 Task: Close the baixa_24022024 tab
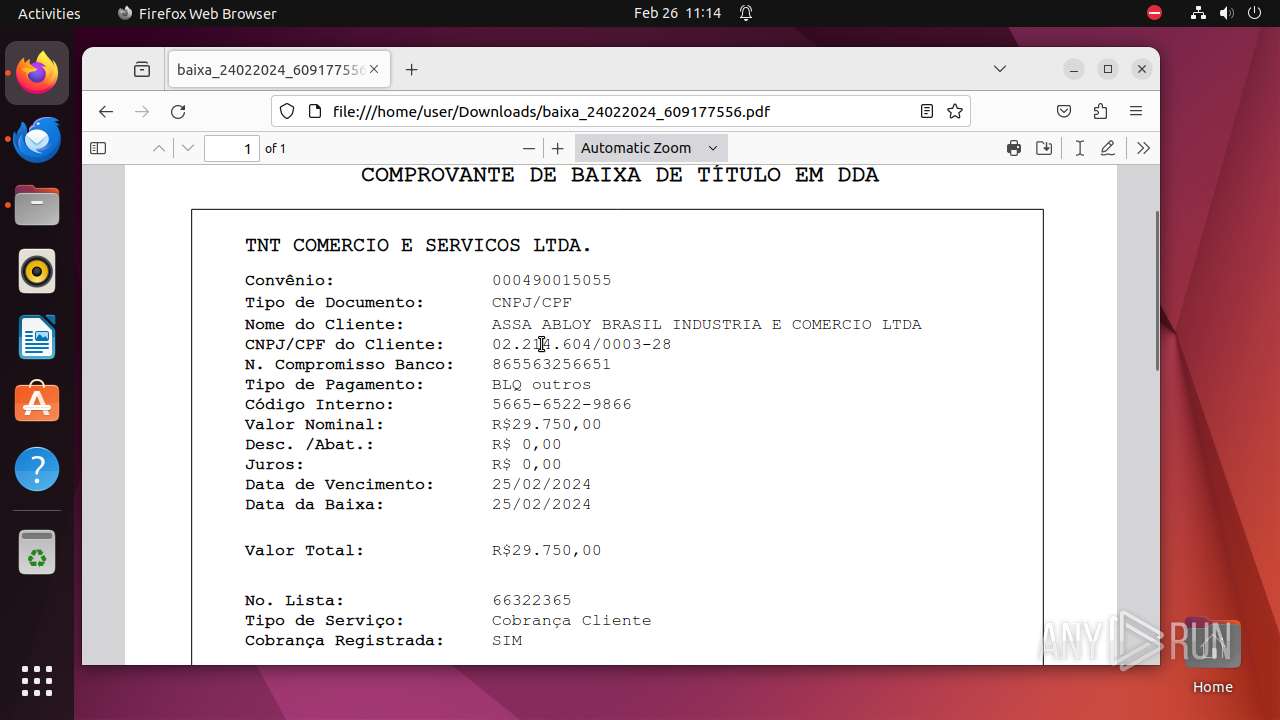point(374,70)
